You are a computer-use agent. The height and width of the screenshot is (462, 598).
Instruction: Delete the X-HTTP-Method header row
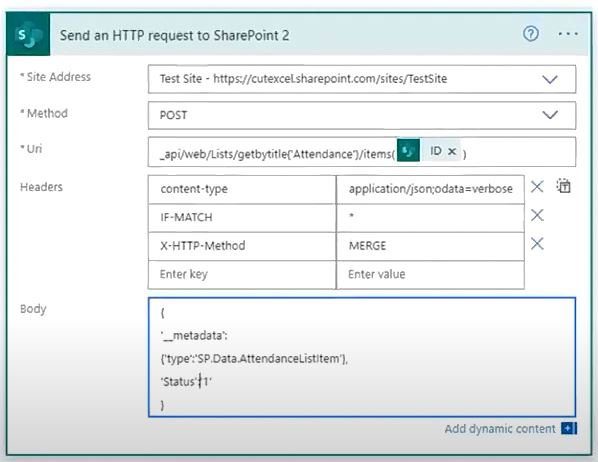click(537, 243)
